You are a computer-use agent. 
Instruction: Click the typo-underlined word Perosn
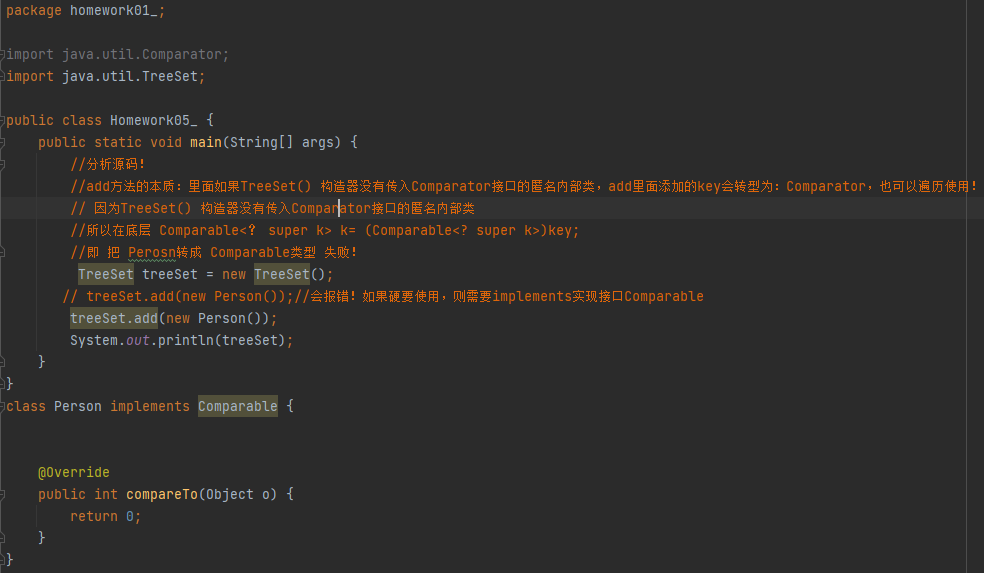click(152, 252)
